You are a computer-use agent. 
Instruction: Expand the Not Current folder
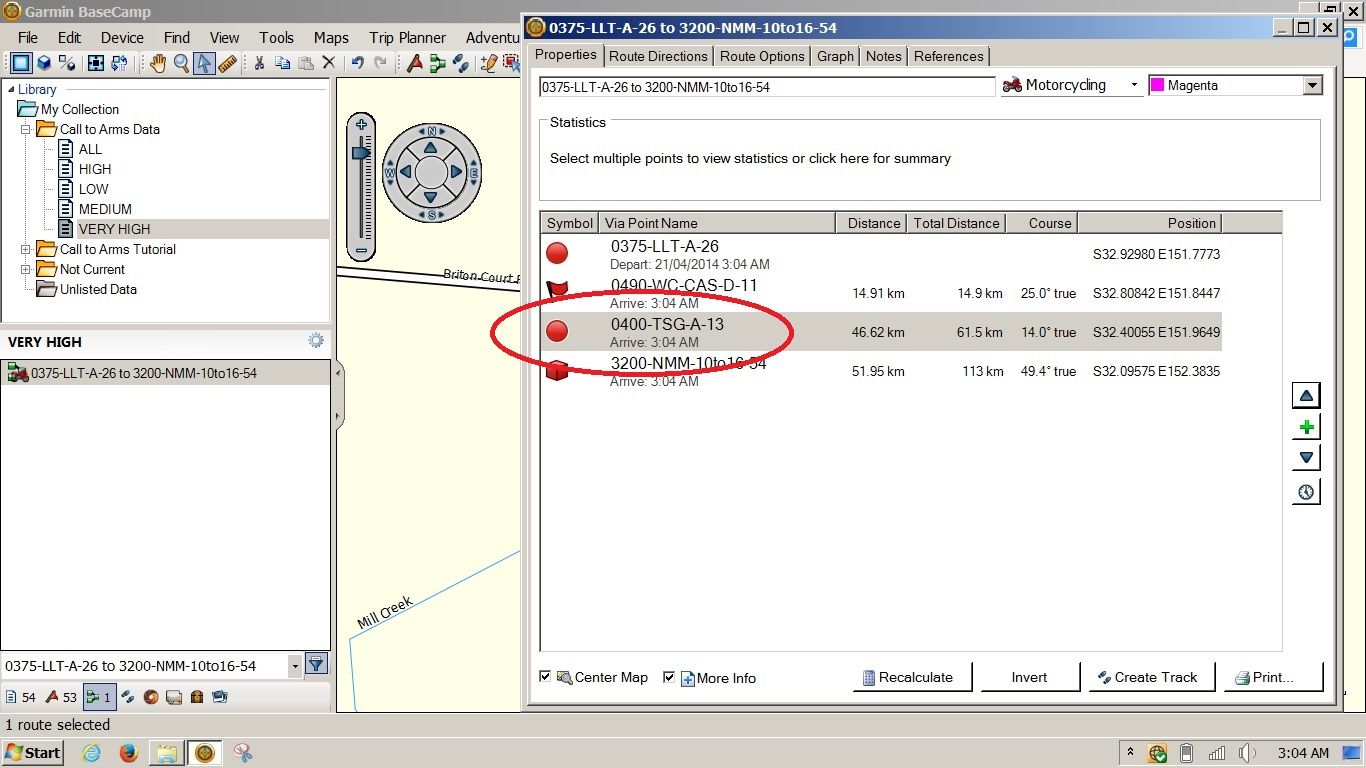[26, 269]
